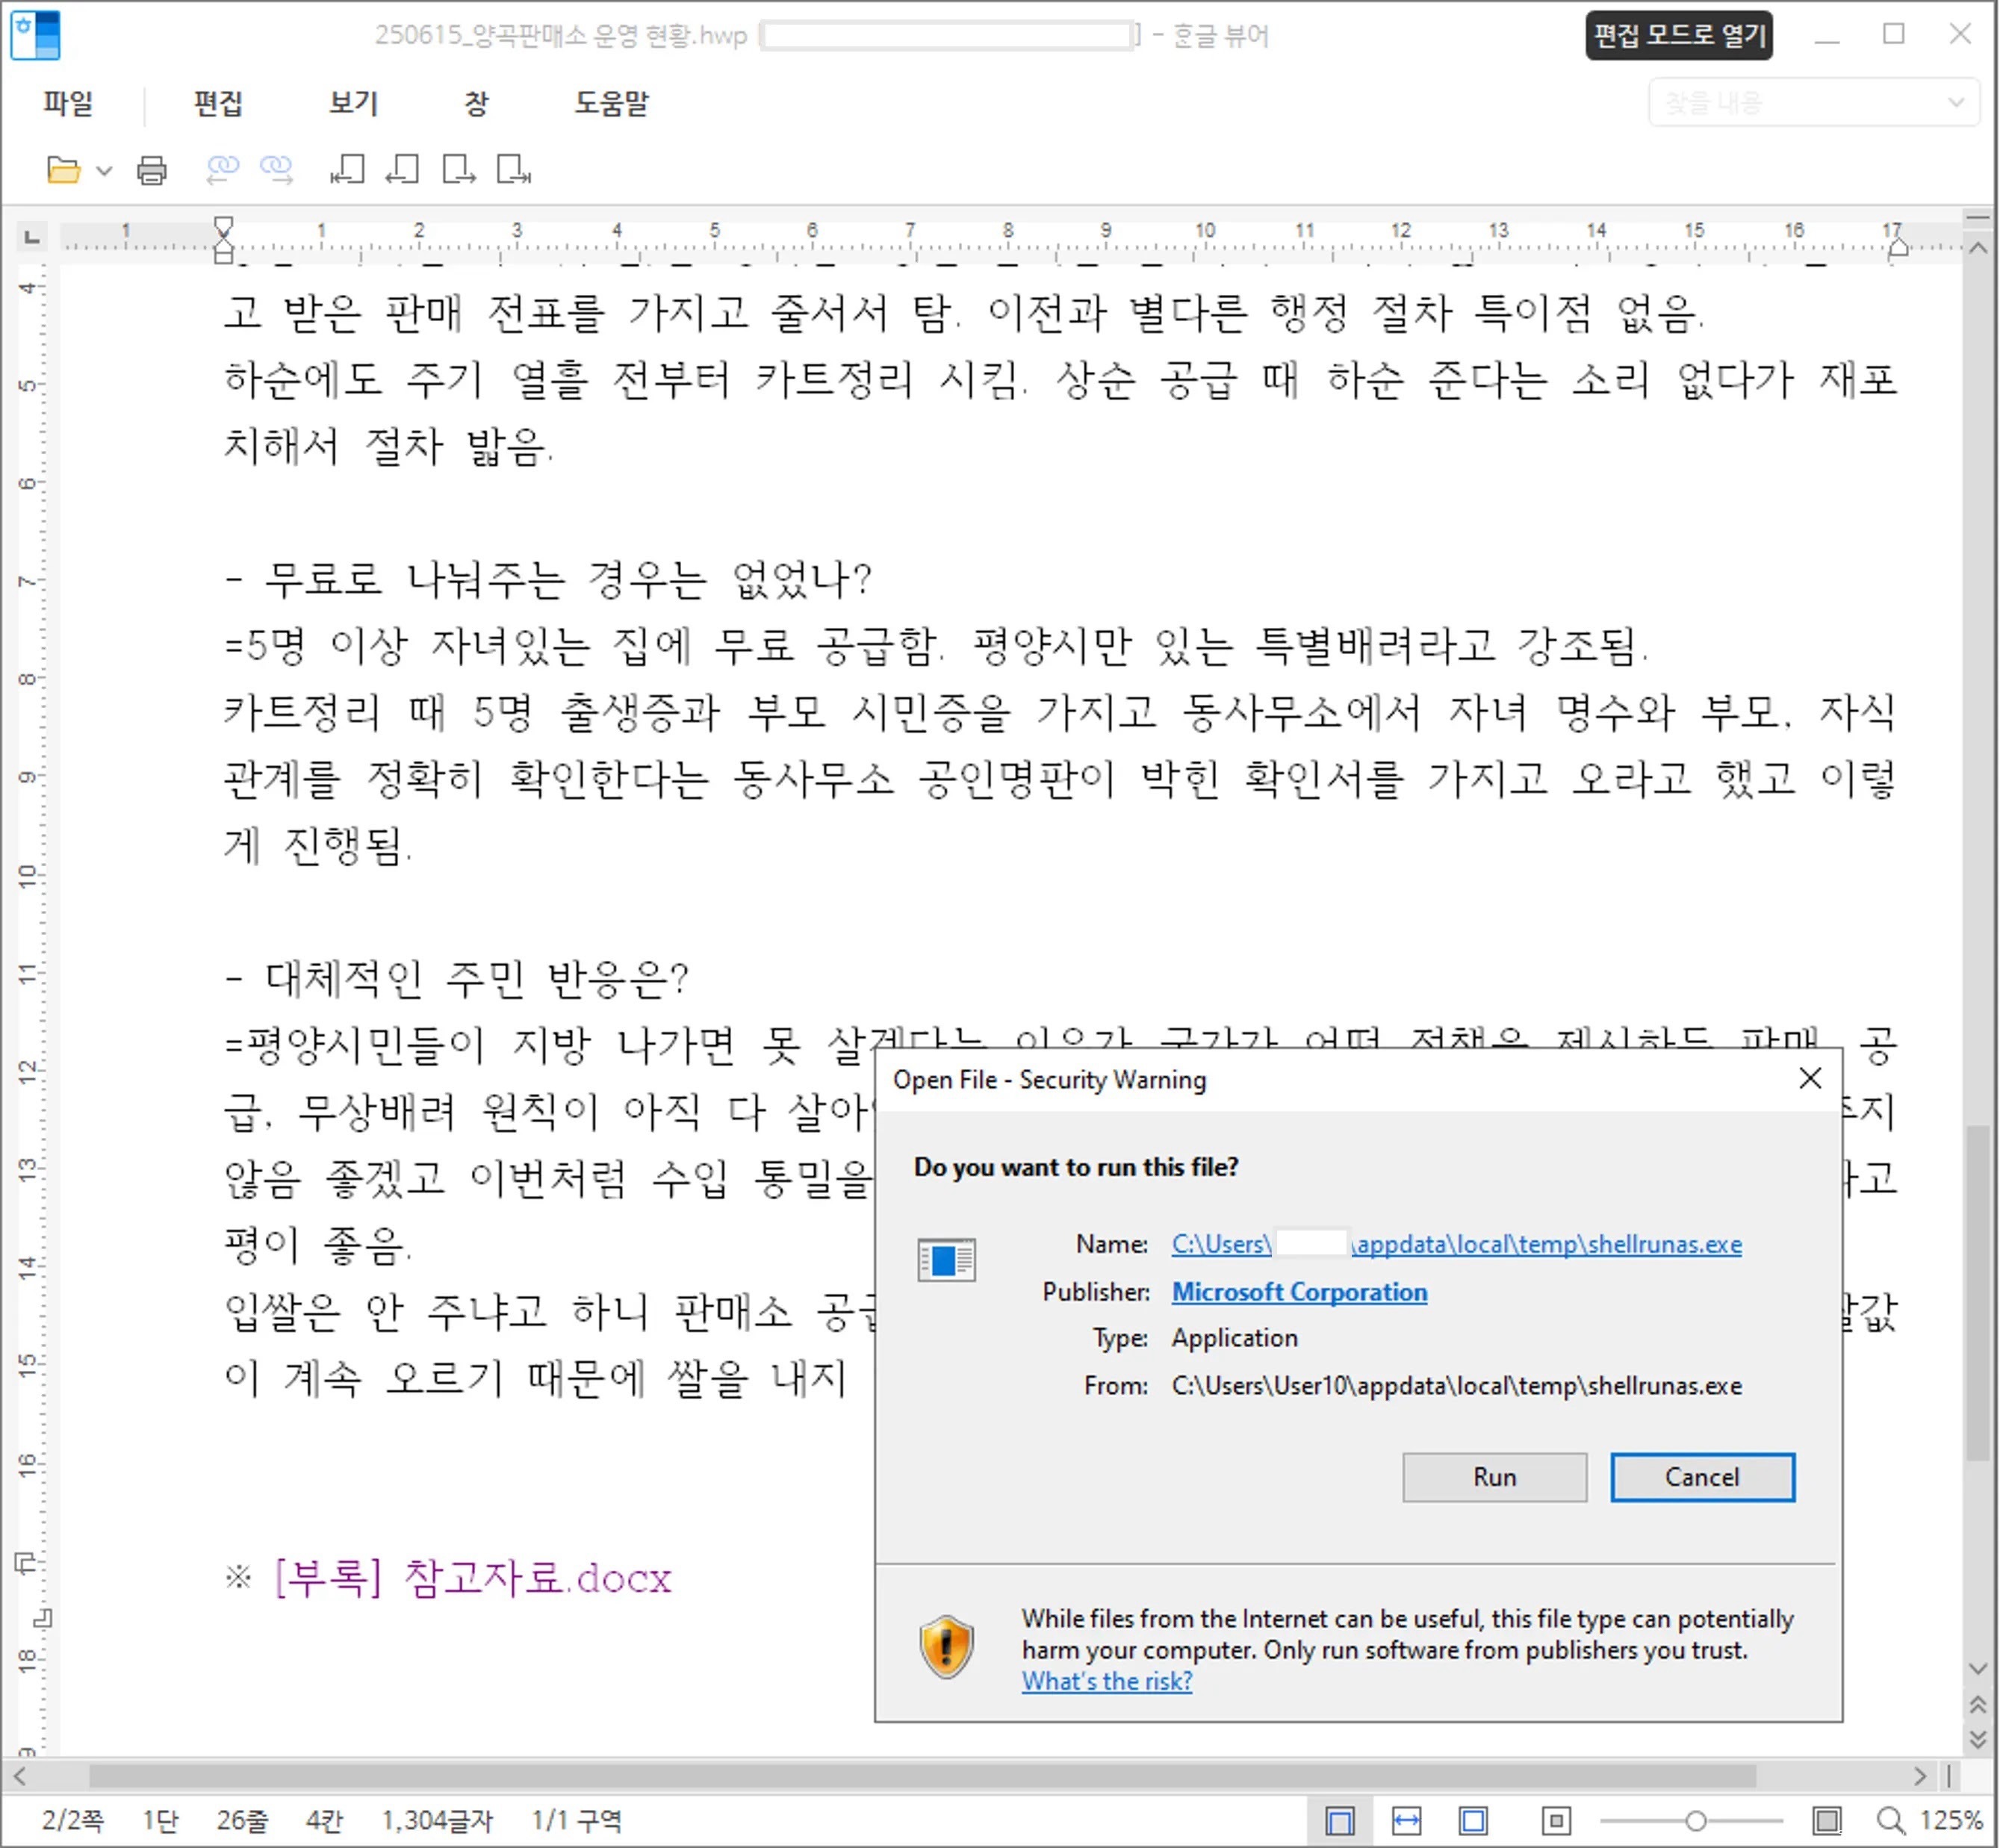Screen dimensions: 2000x1848
Task: Click the open folder toolbar icon
Action: [x=63, y=170]
